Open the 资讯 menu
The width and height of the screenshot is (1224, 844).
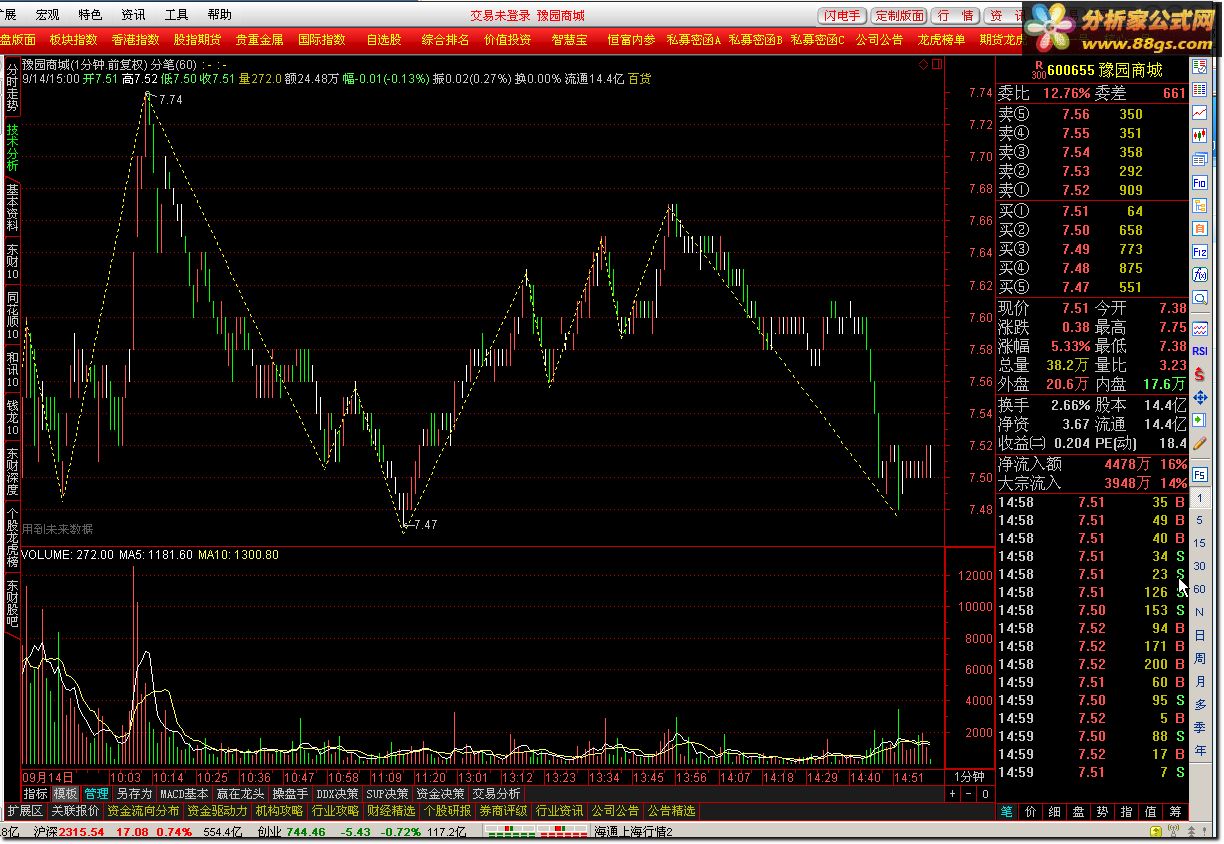[x=133, y=15]
